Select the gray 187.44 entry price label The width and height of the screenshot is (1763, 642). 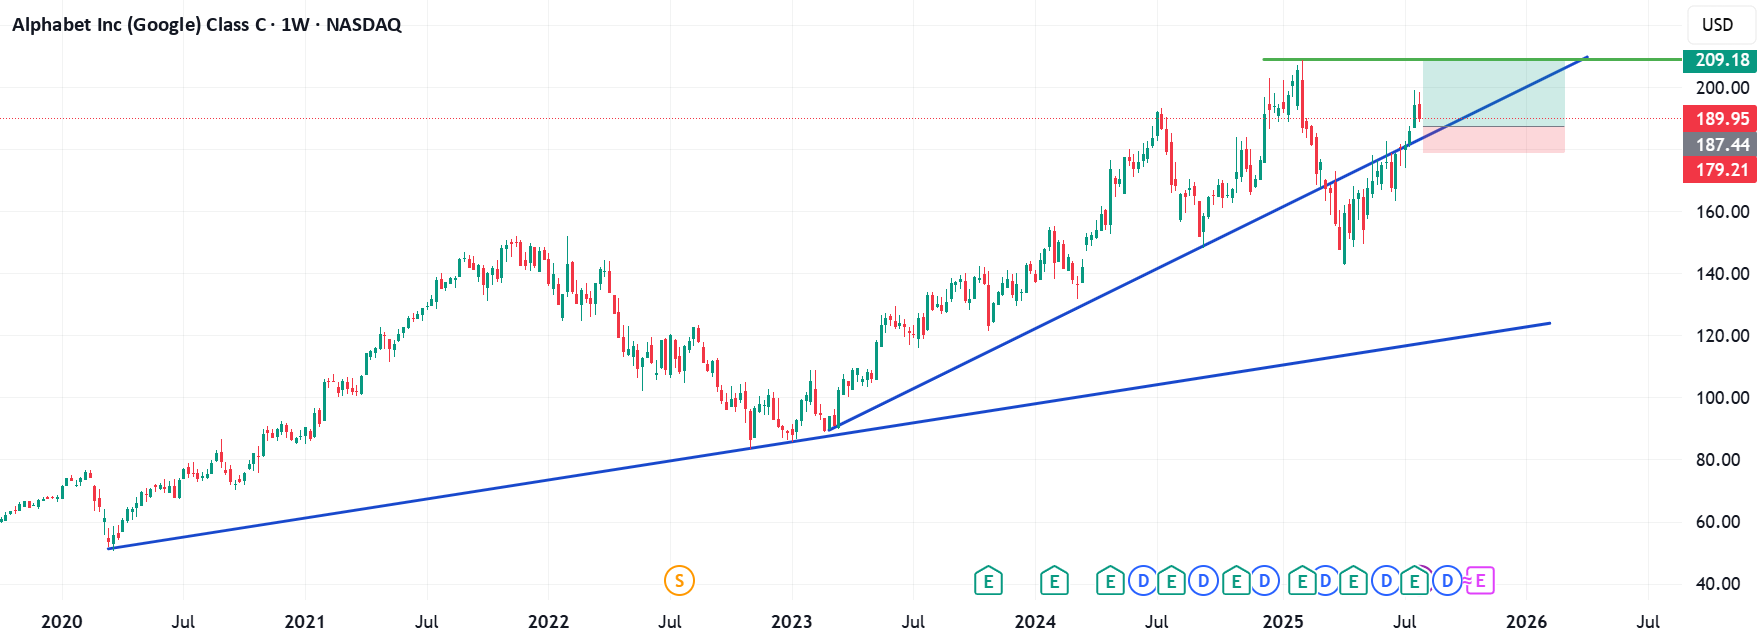[x=1720, y=145]
